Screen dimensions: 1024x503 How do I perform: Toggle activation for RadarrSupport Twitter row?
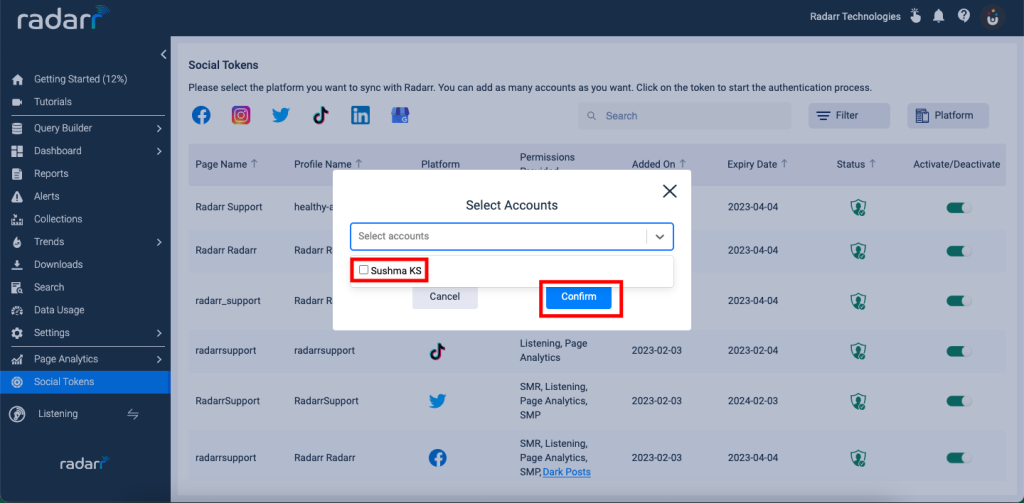pyautogui.click(x=959, y=401)
